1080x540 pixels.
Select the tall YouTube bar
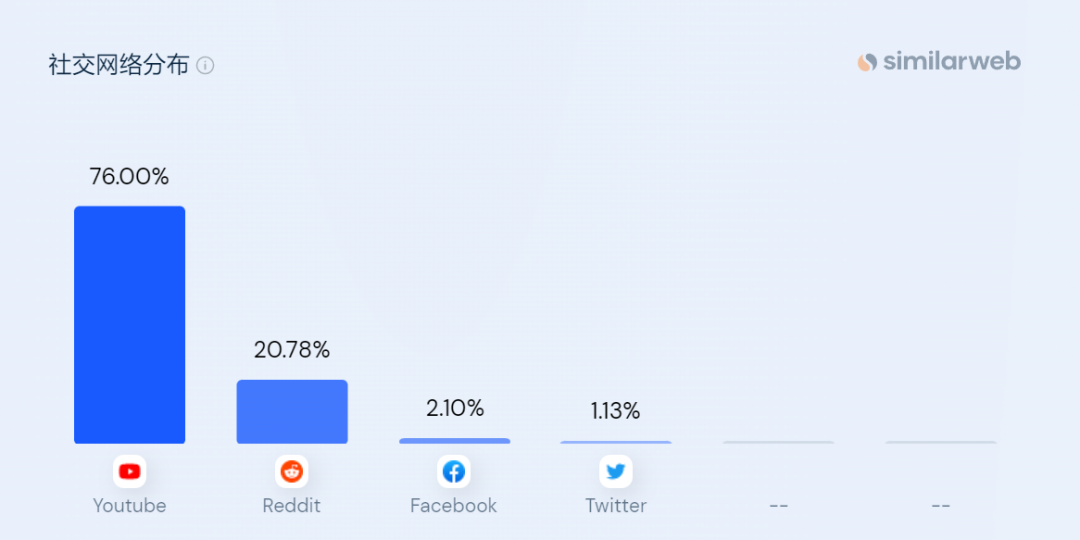129,325
